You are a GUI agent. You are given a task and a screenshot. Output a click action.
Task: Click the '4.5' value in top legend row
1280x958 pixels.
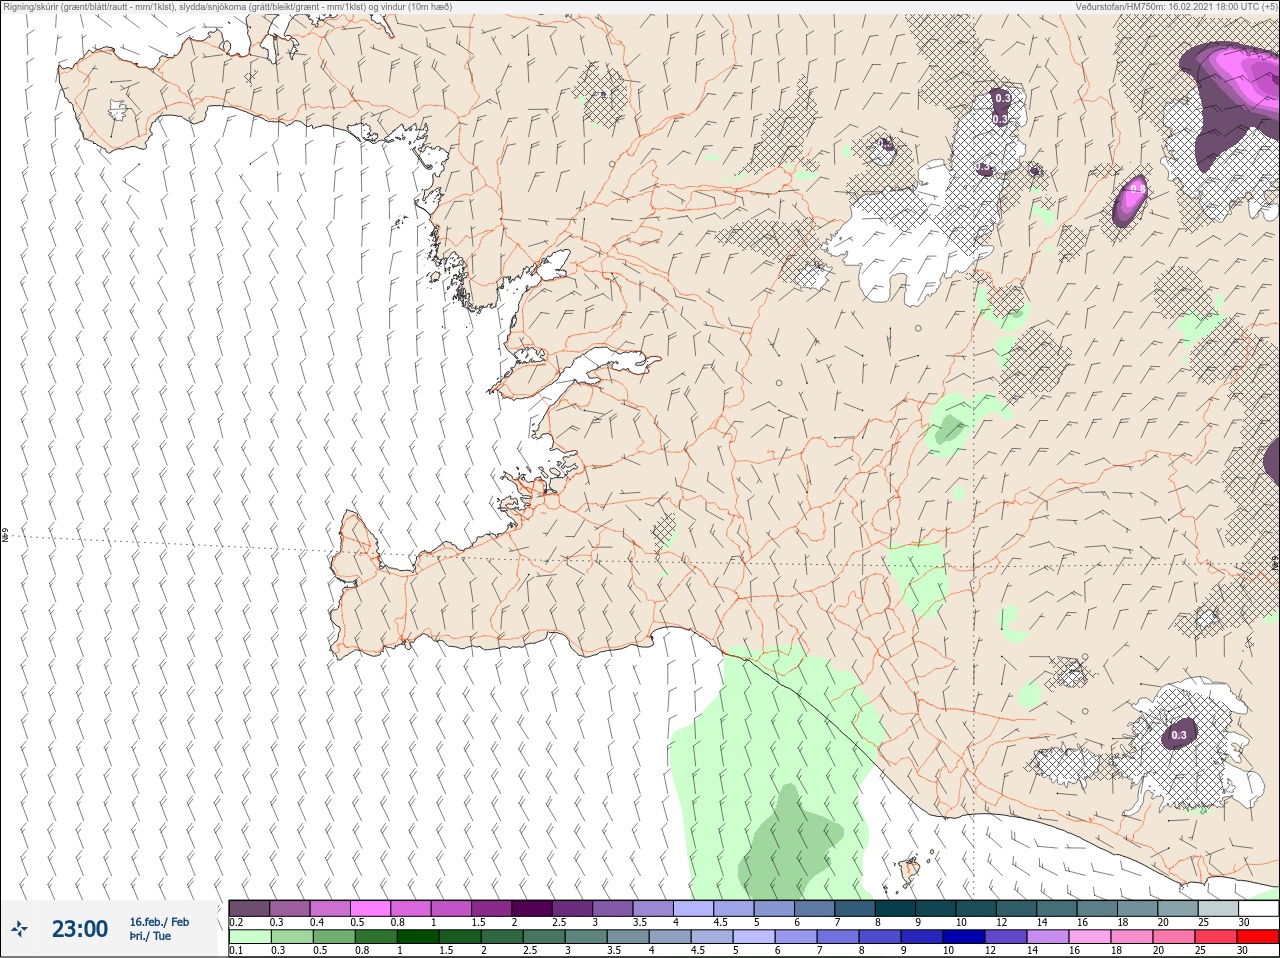click(720, 922)
